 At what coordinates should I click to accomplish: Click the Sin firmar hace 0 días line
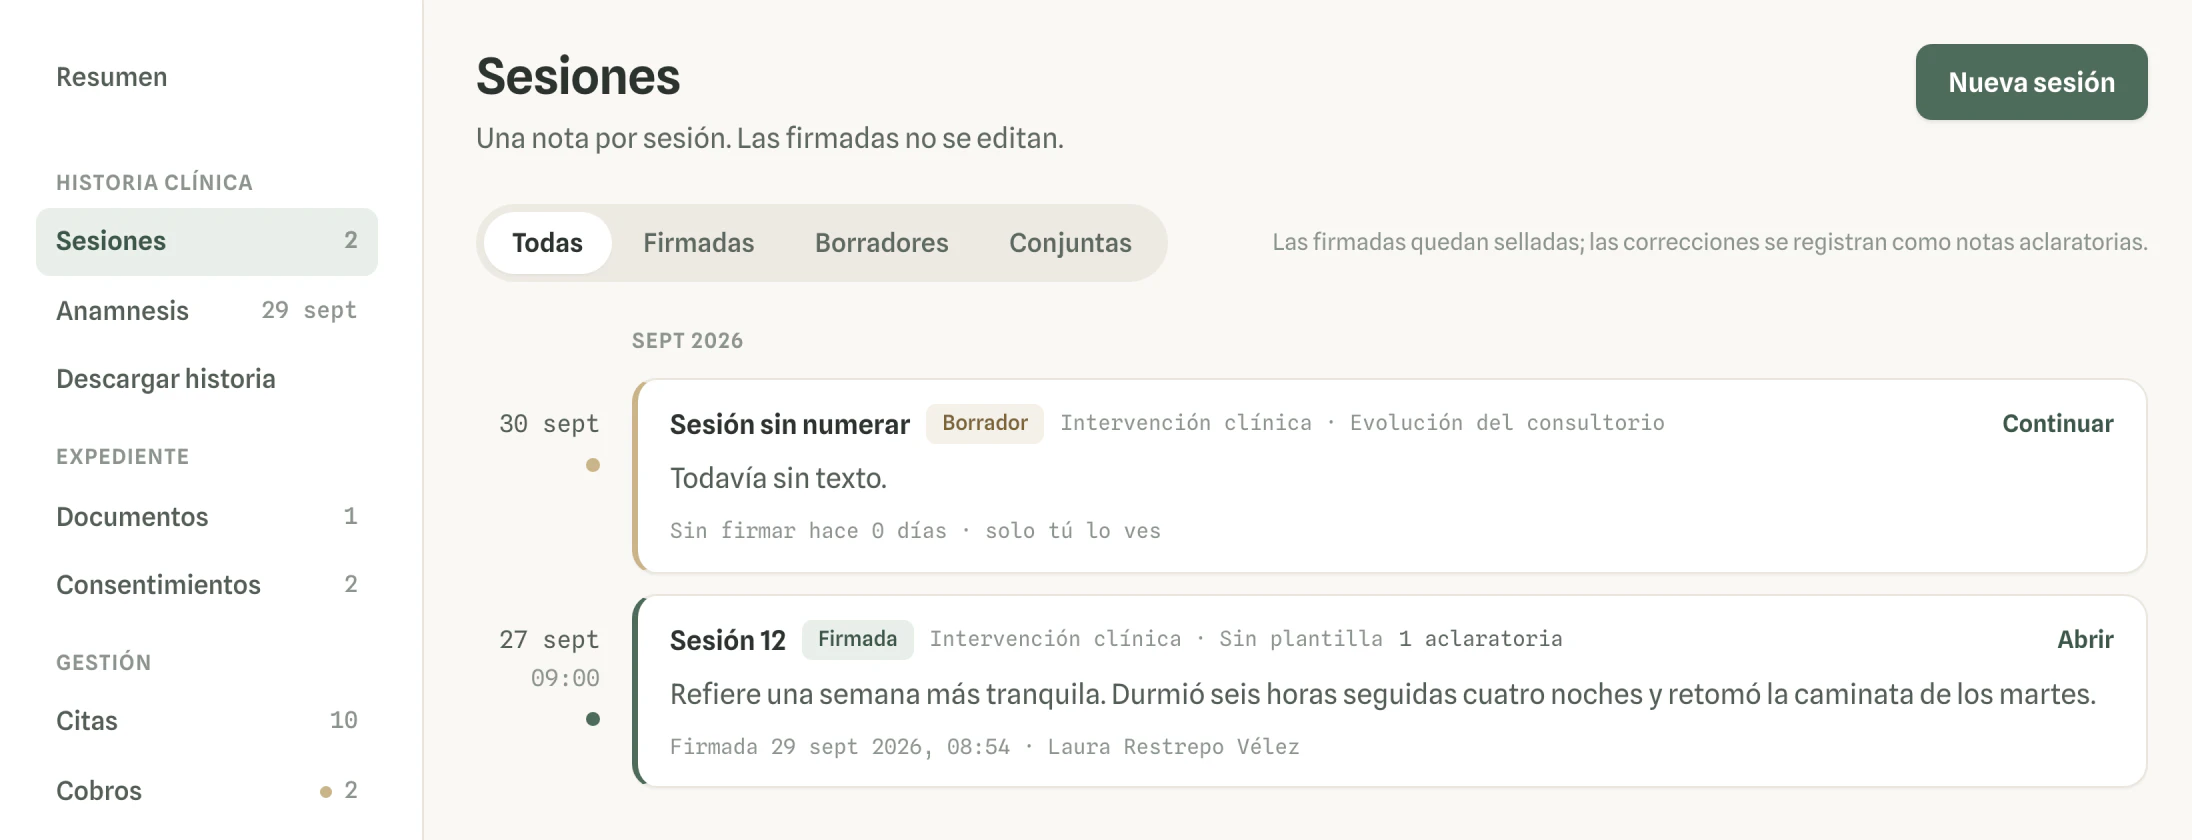point(915,531)
